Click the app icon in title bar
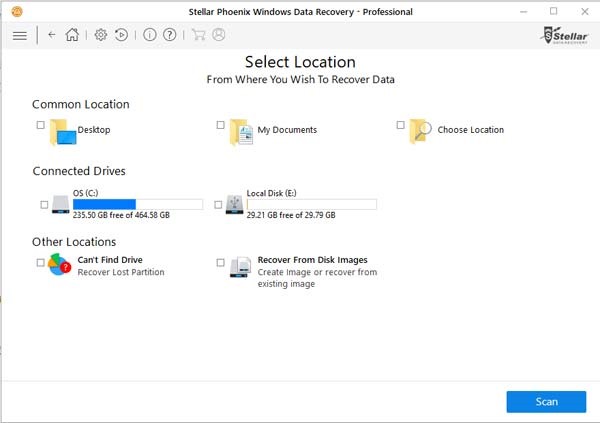This screenshot has width=600, height=423. click(x=17, y=12)
